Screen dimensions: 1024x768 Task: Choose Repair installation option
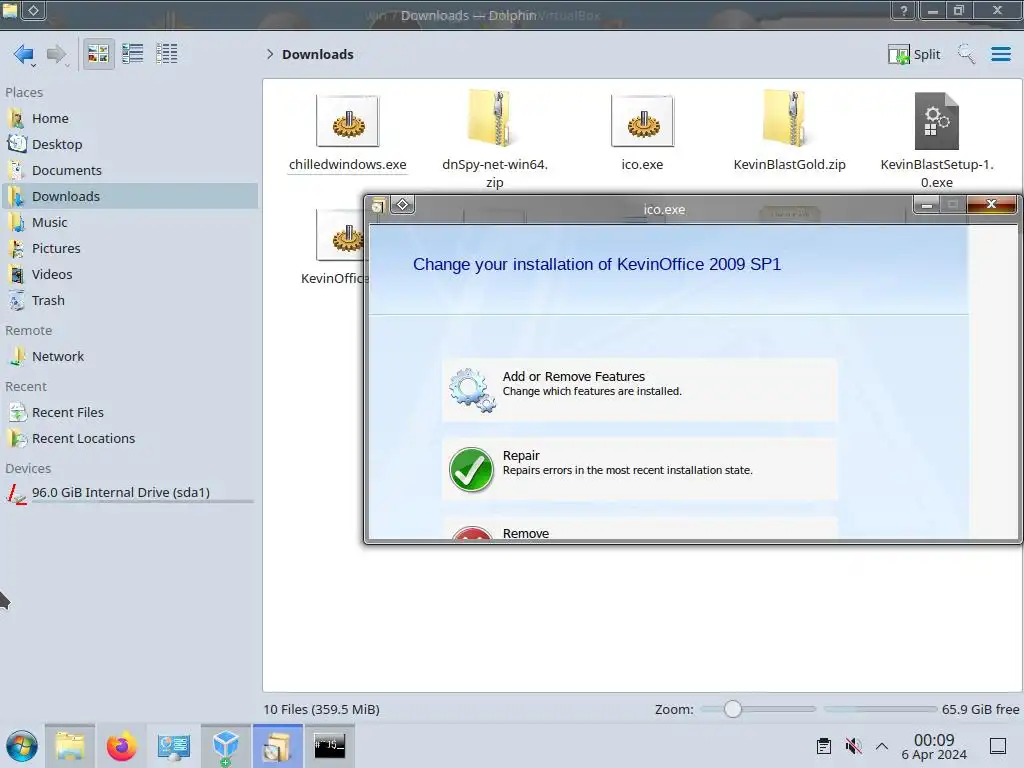click(639, 469)
